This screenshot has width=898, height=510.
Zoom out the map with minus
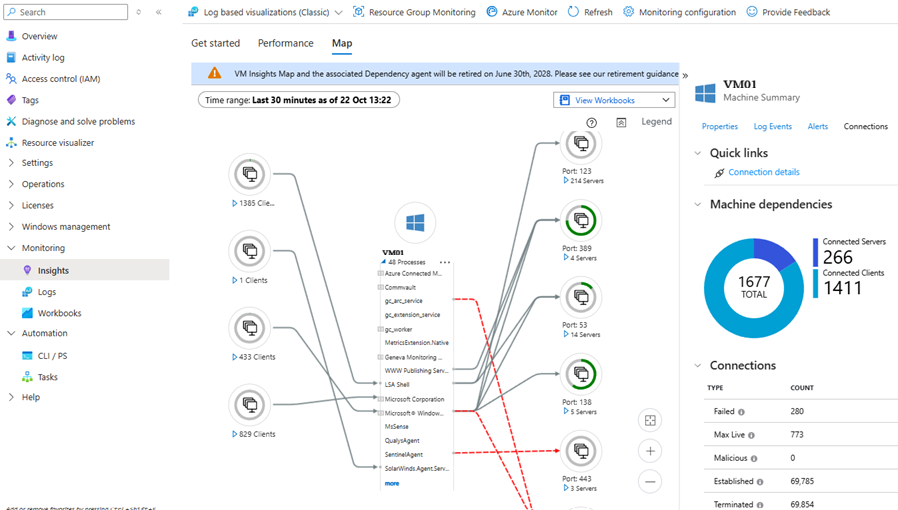coord(650,482)
